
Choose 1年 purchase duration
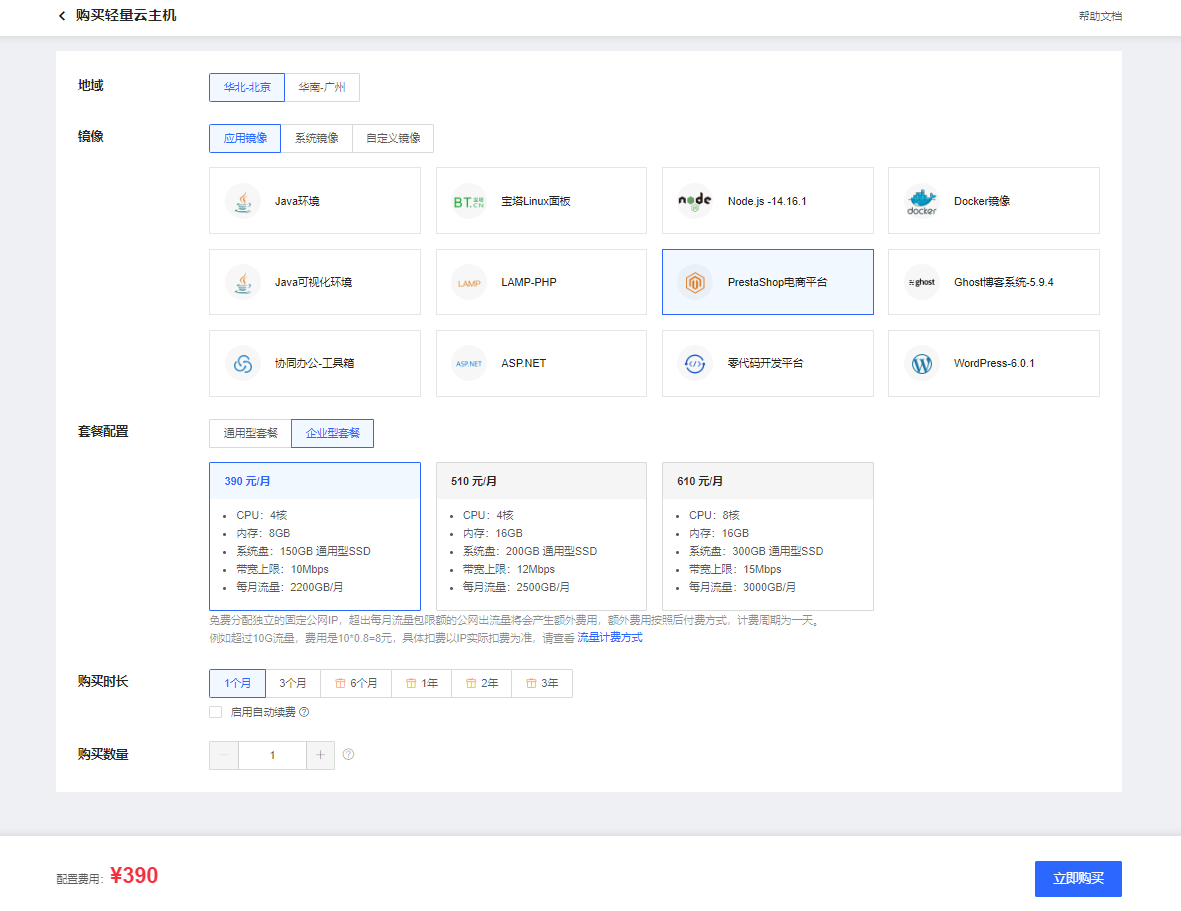(422, 684)
